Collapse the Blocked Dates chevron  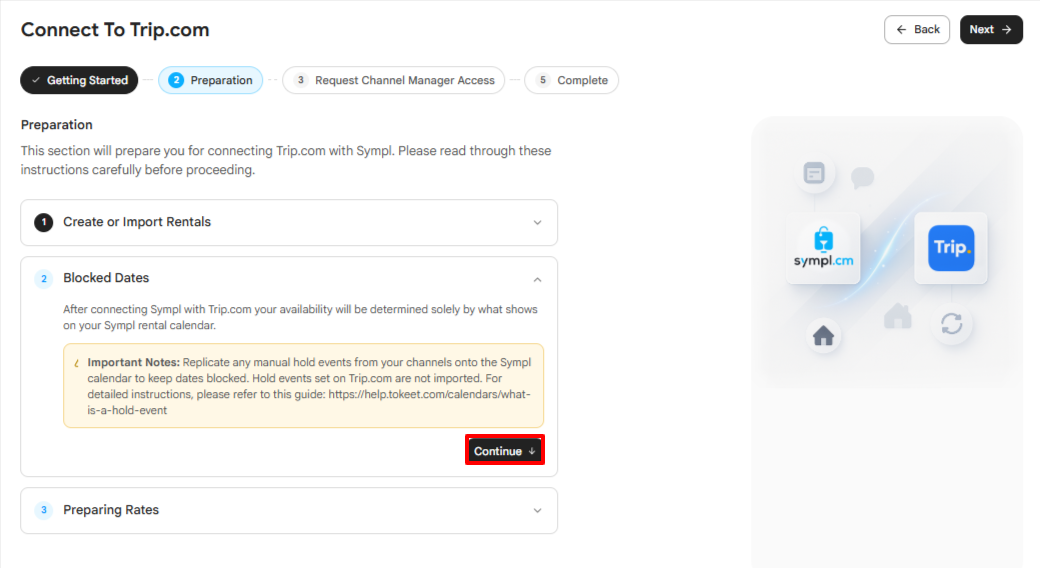[537, 279]
